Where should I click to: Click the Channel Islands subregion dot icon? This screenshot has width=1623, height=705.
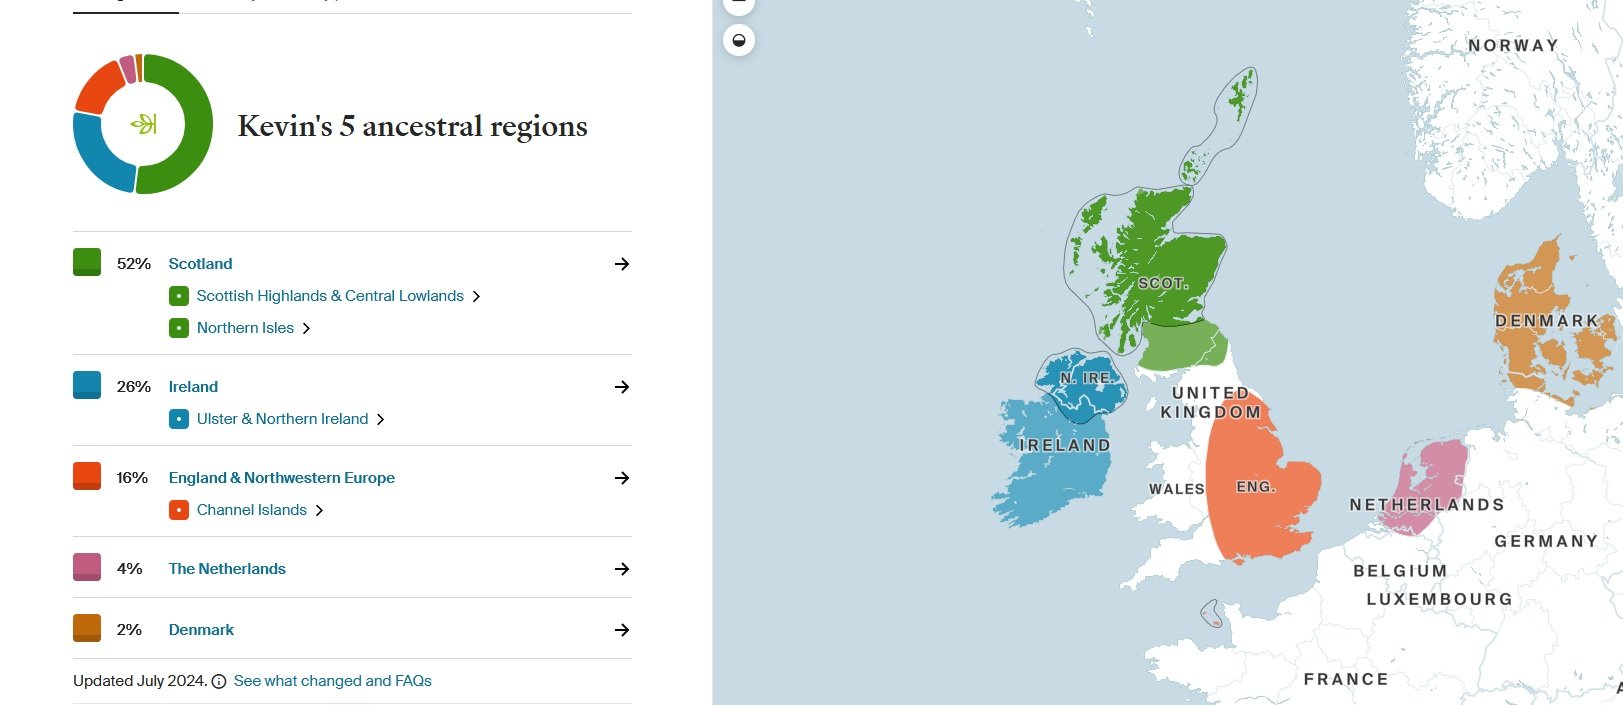click(179, 510)
